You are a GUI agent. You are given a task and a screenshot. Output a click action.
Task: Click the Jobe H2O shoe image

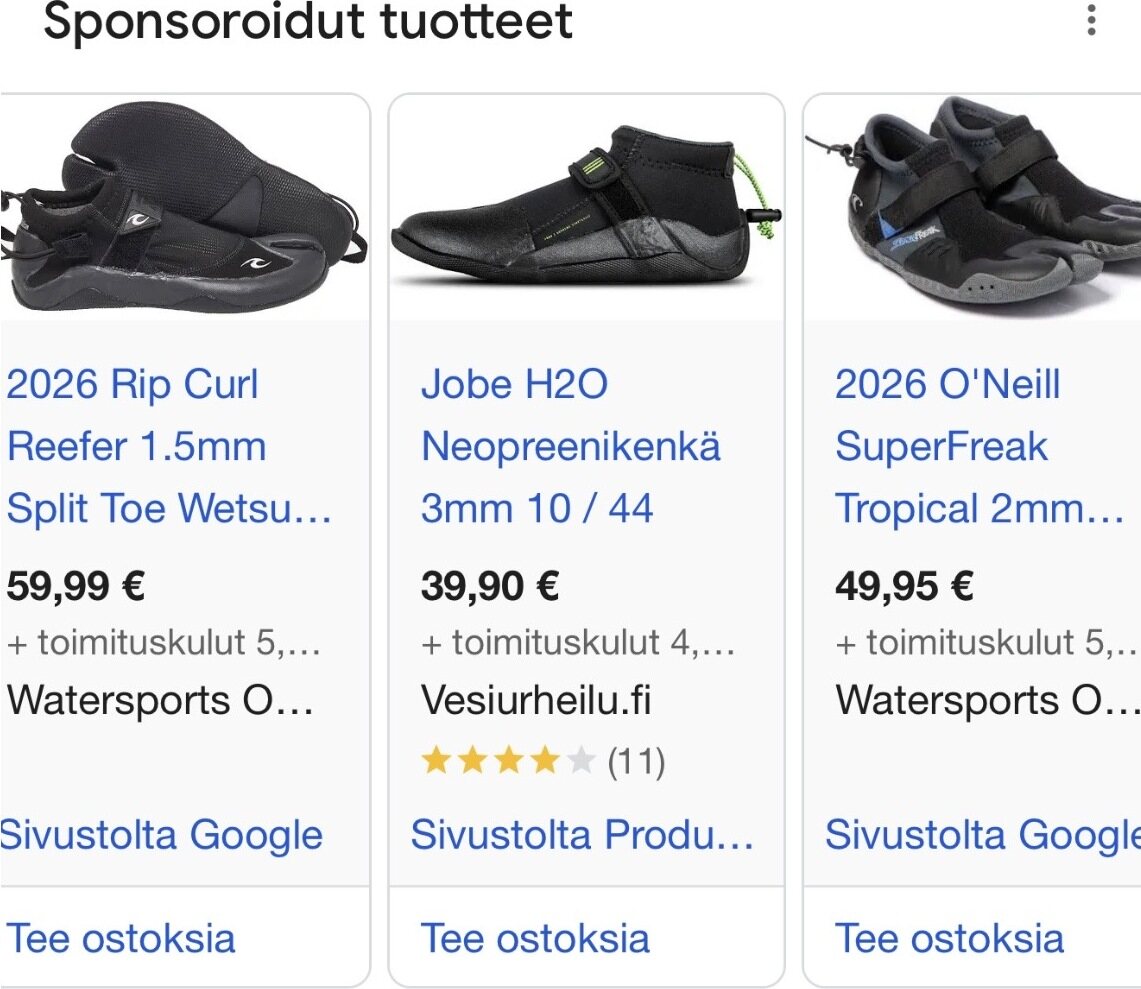tap(586, 208)
